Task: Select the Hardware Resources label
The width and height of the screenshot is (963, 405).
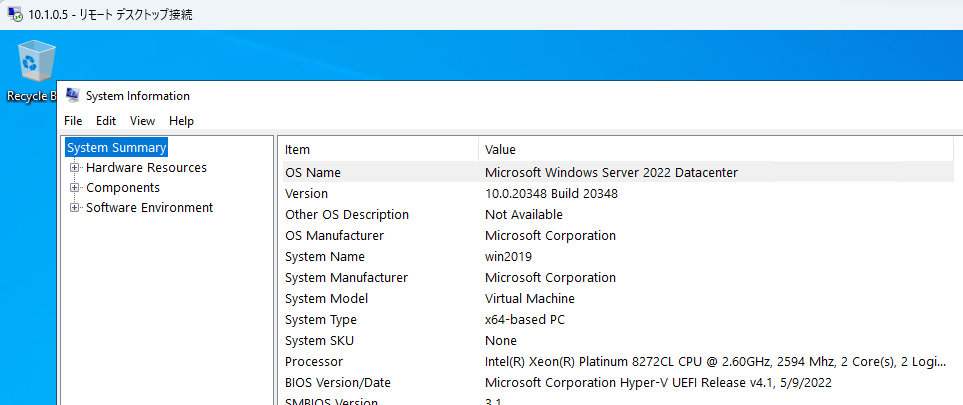Action: (x=146, y=168)
